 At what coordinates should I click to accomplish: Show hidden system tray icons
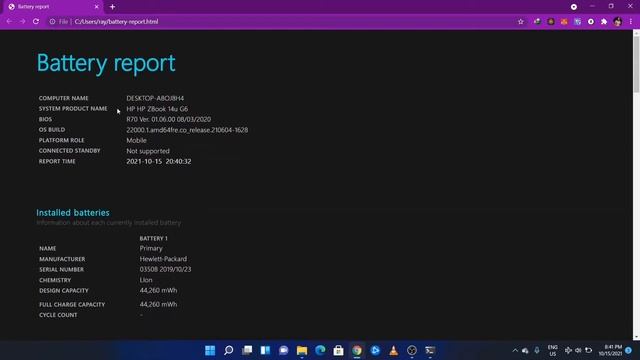tap(515, 350)
